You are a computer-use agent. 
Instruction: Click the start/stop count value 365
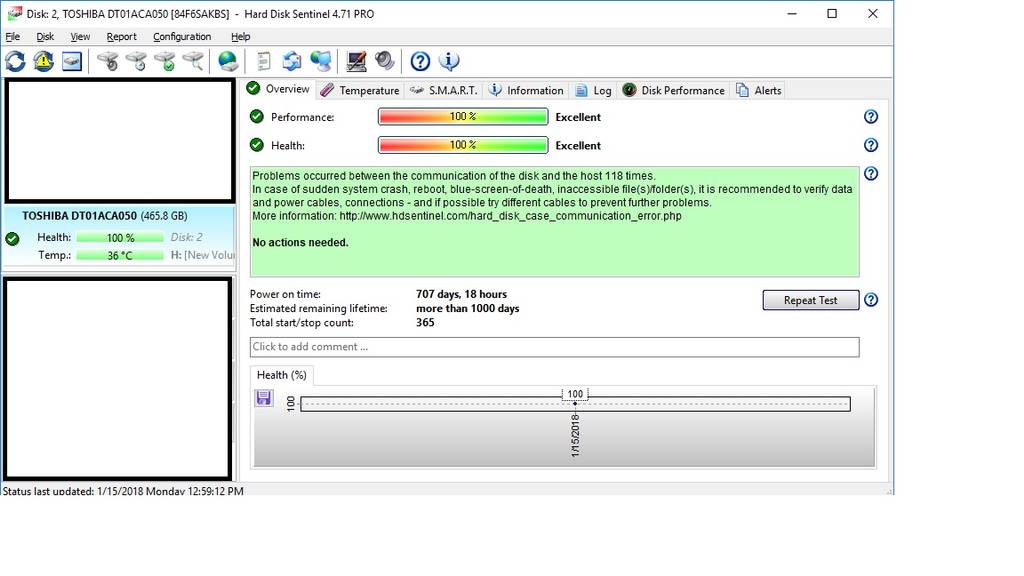coord(425,323)
